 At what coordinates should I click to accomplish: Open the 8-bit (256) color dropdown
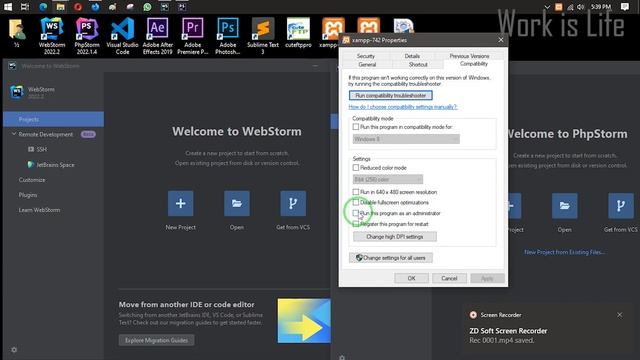click(x=388, y=179)
